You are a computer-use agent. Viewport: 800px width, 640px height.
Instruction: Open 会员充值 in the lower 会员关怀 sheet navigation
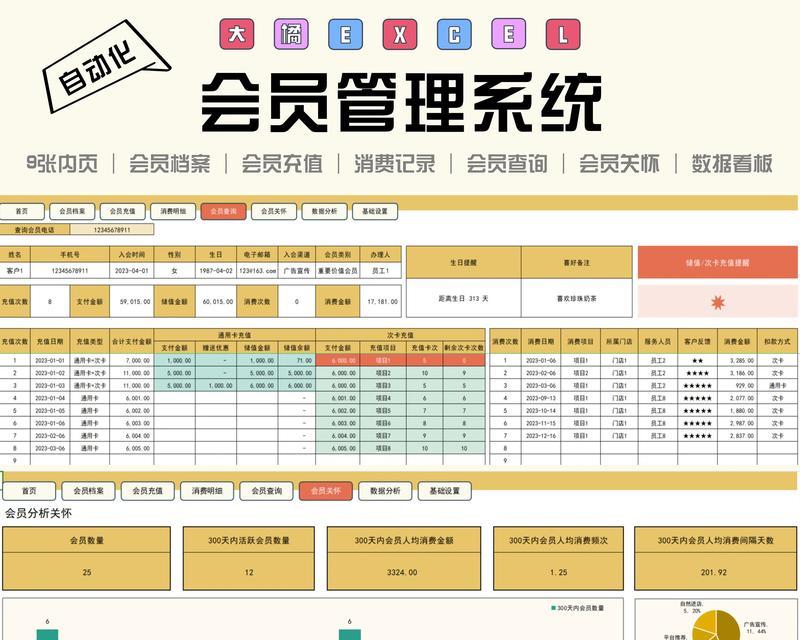point(147,491)
